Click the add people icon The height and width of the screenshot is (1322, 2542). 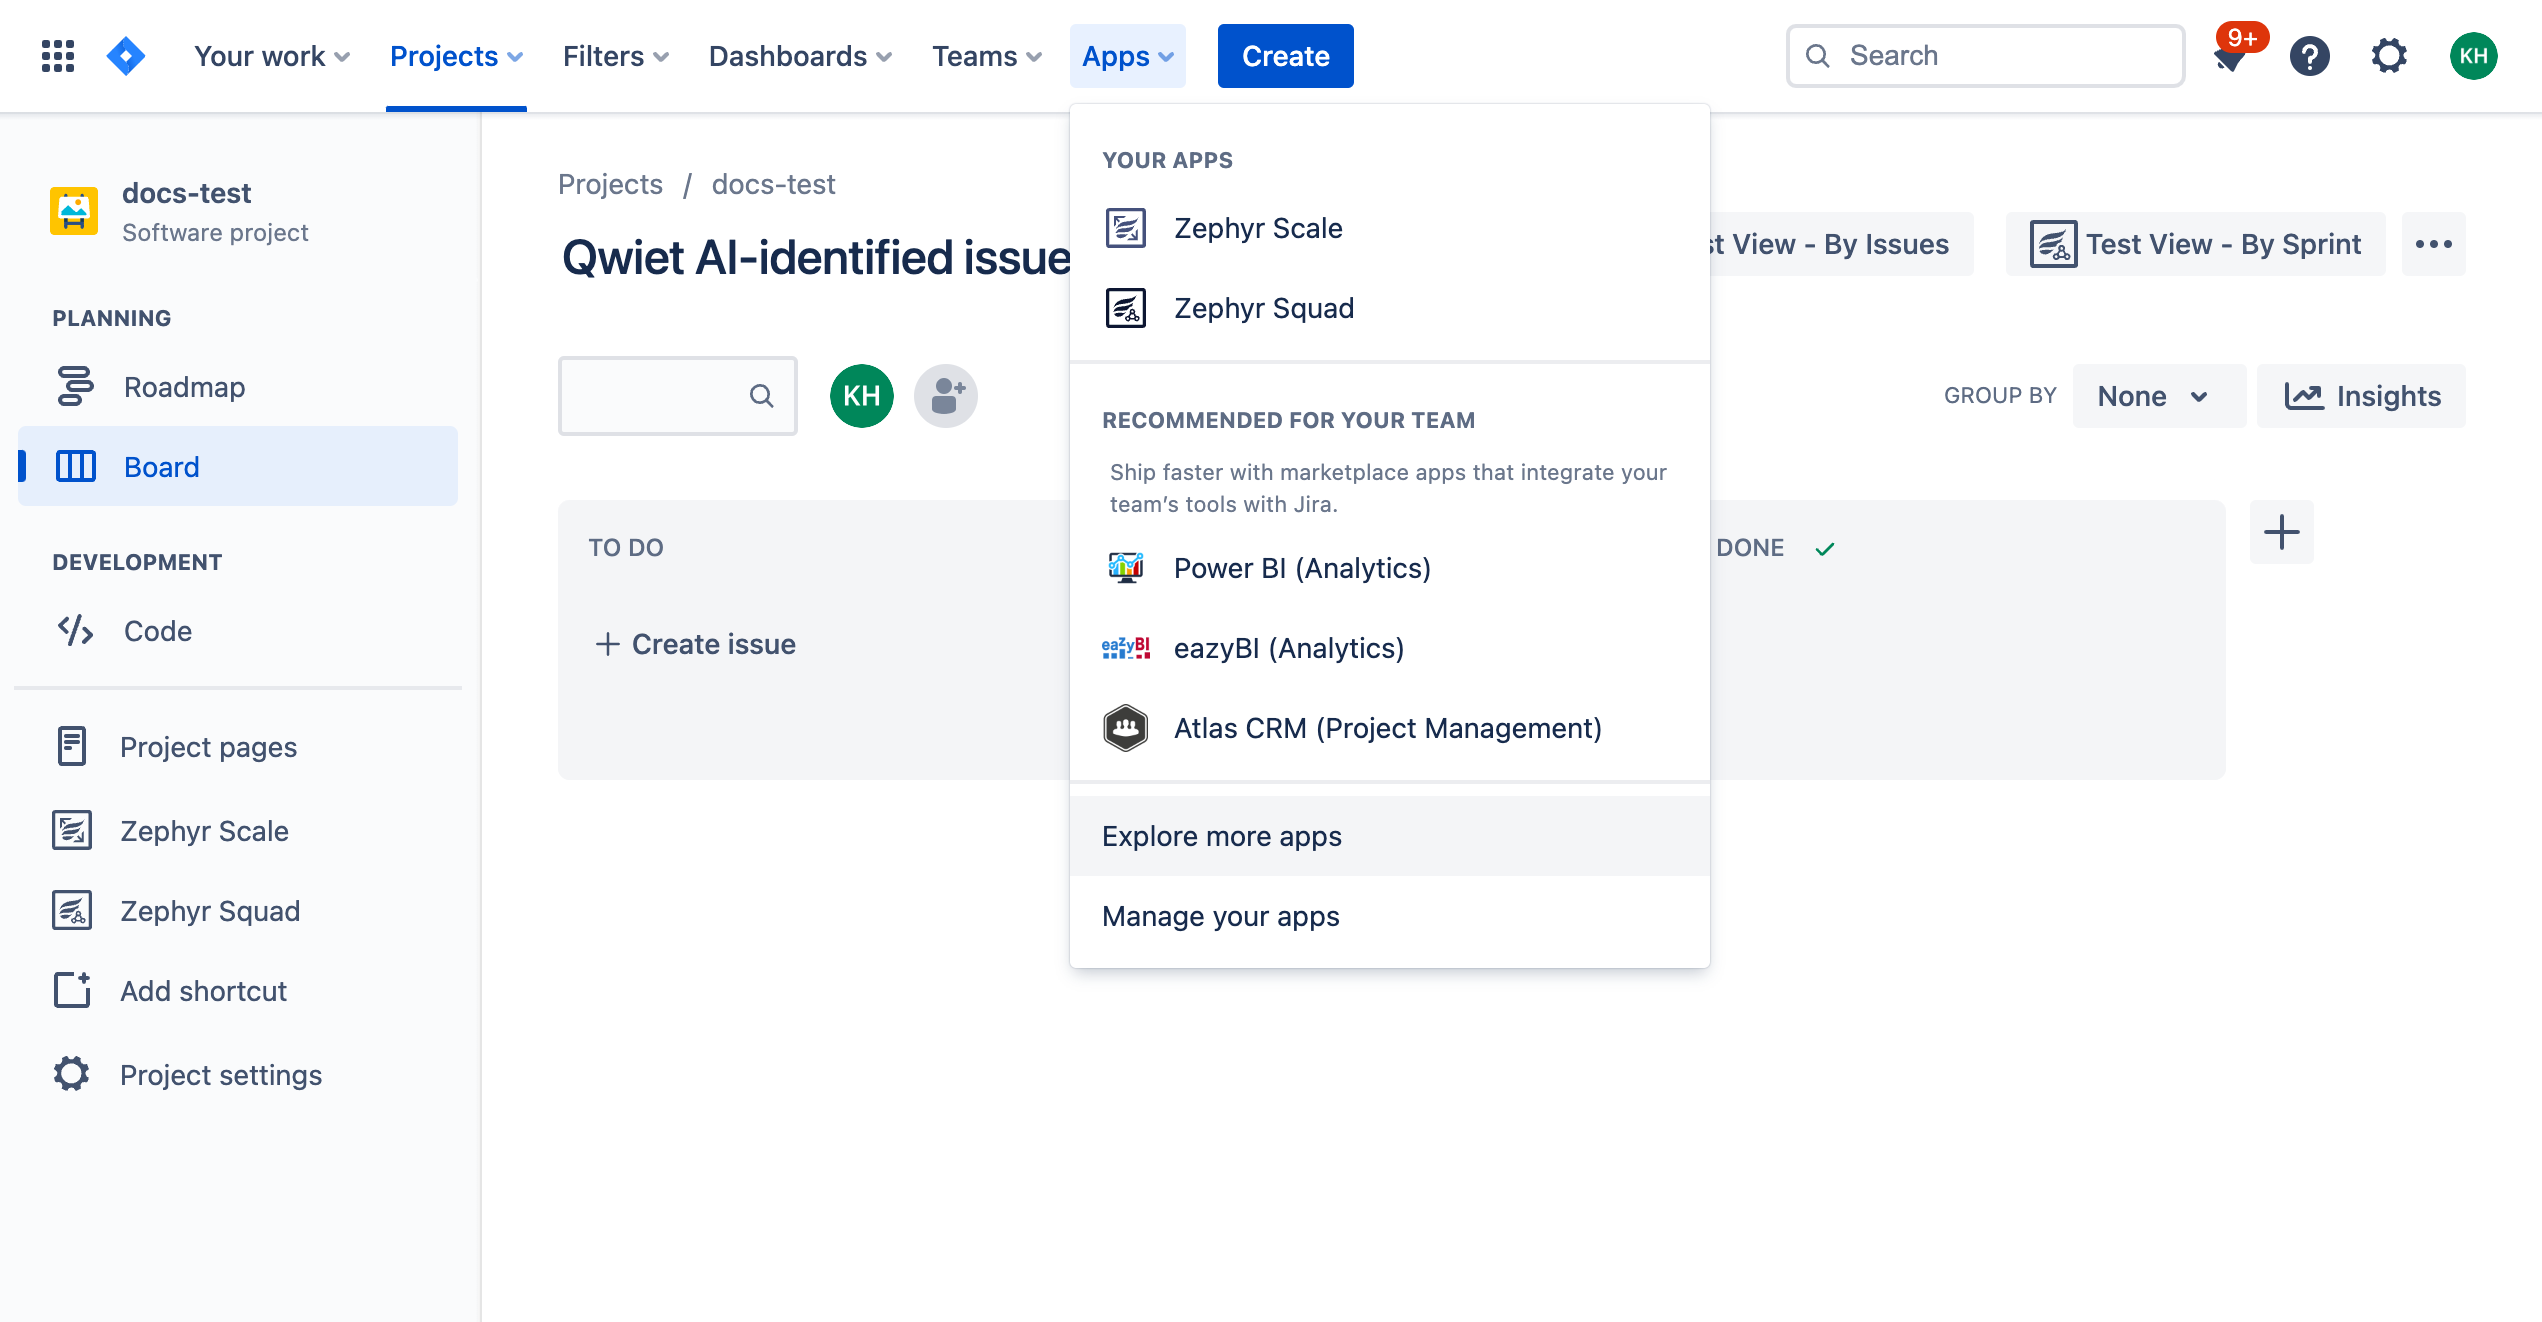point(946,396)
